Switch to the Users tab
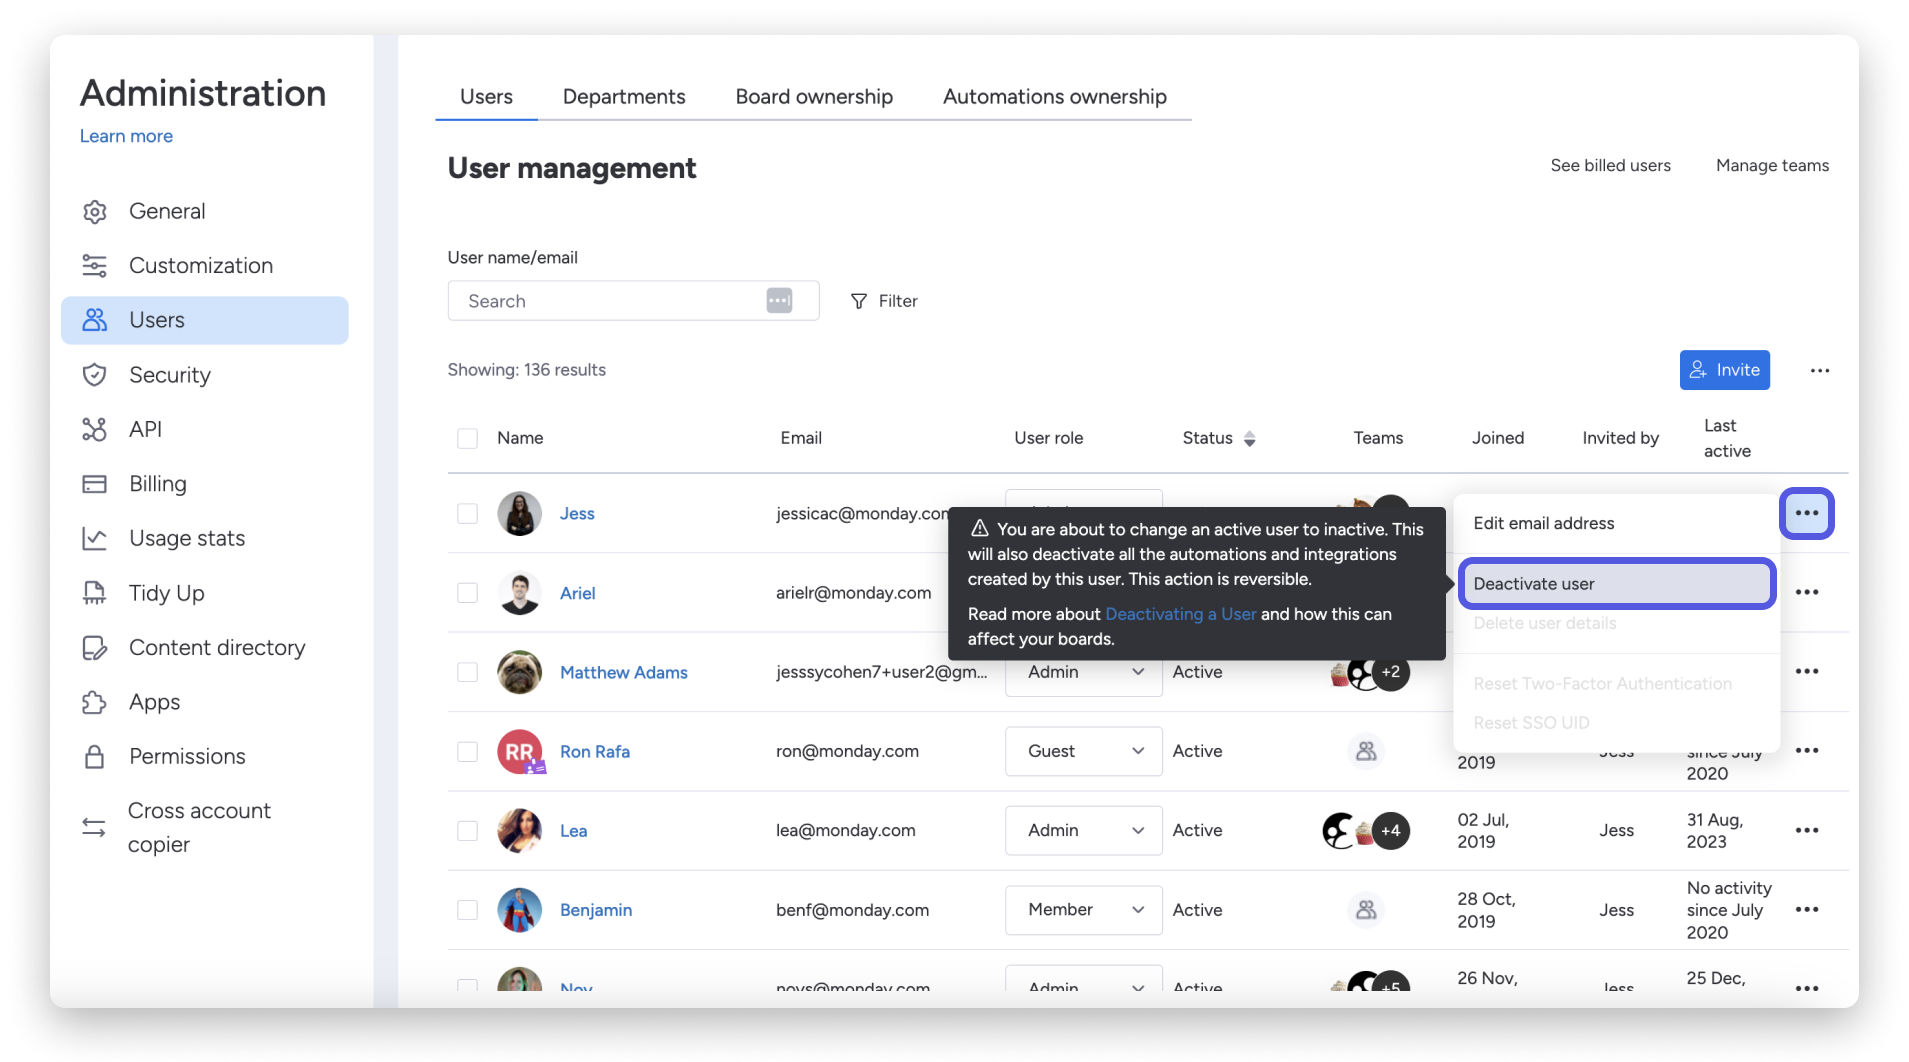The height and width of the screenshot is (1062, 1909). (x=486, y=97)
